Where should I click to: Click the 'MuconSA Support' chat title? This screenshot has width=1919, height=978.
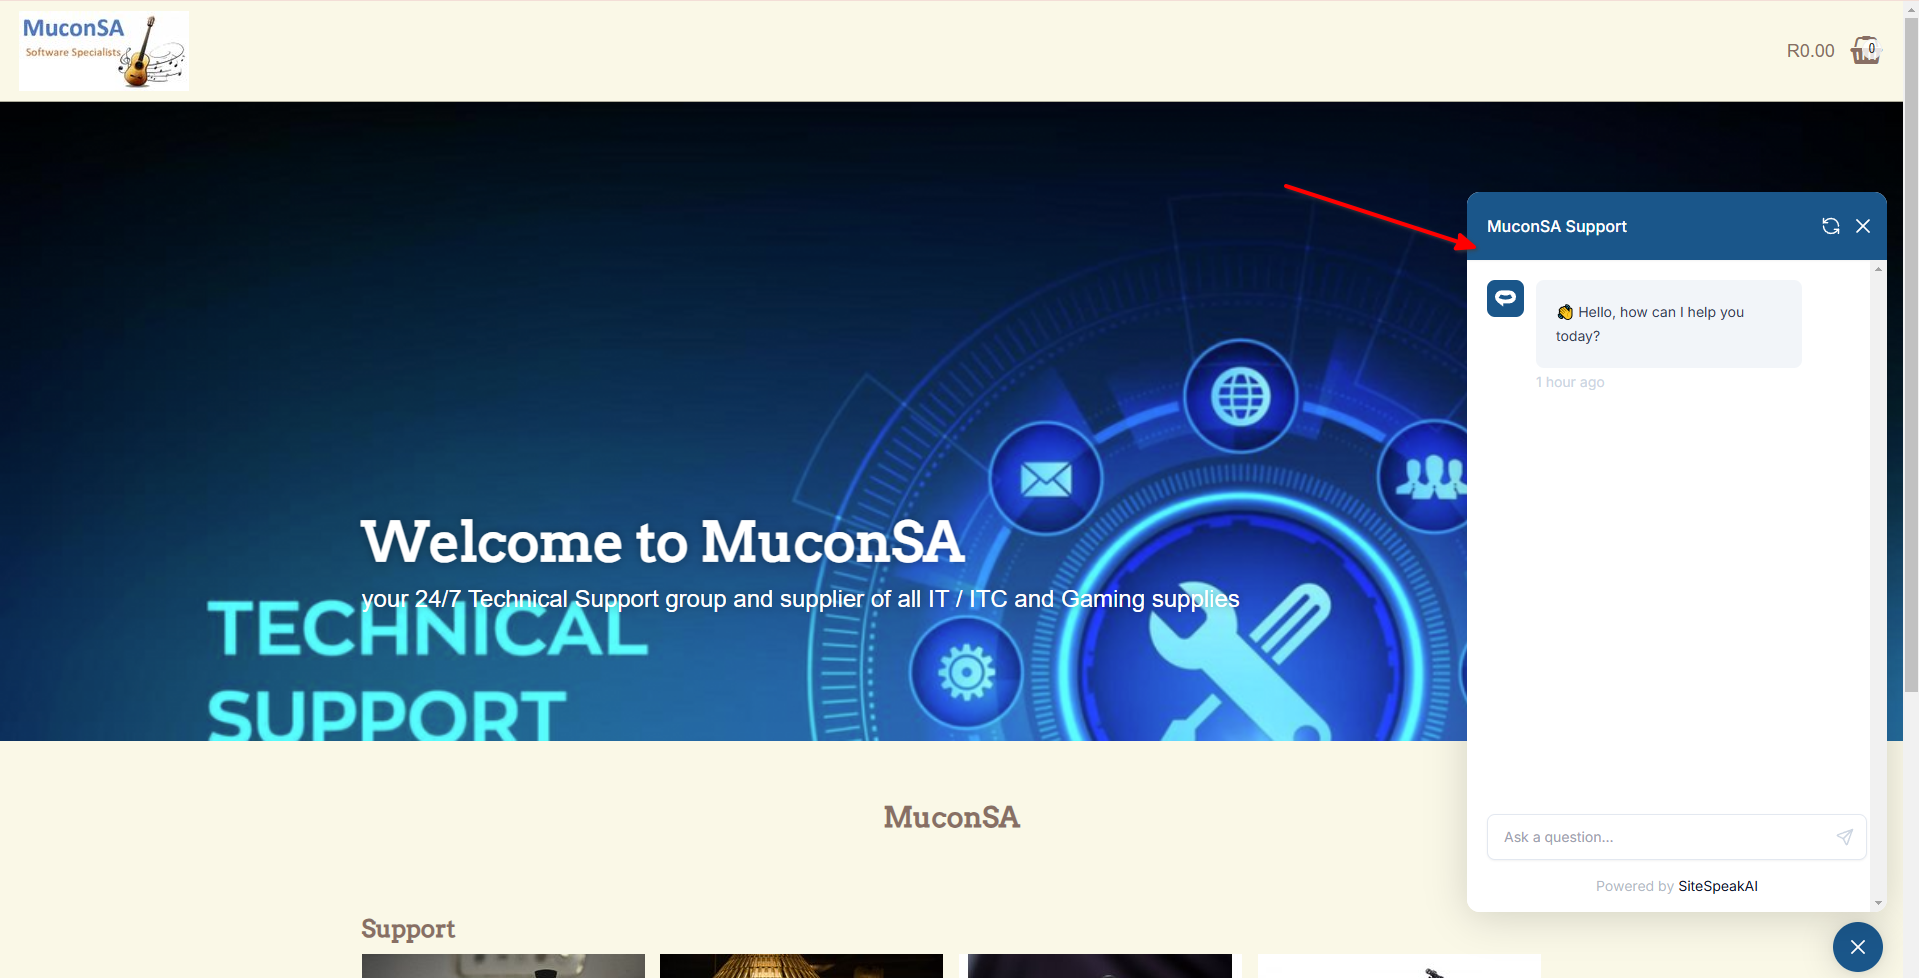[1556, 226]
